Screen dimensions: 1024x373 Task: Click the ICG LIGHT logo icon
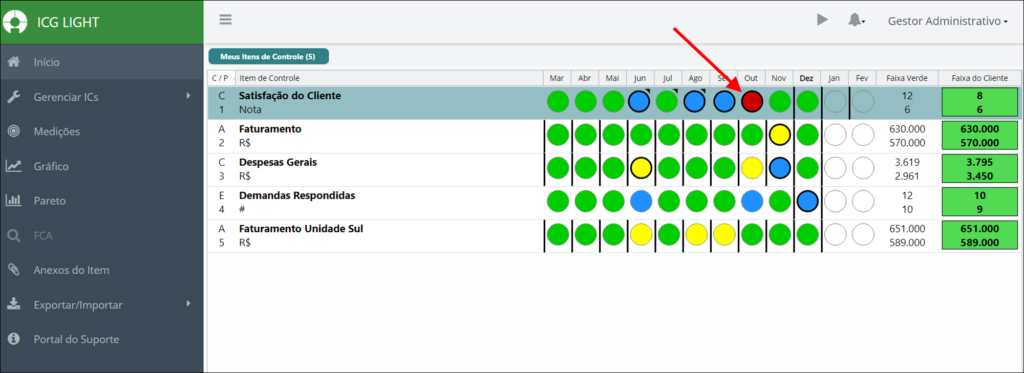click(x=15, y=22)
